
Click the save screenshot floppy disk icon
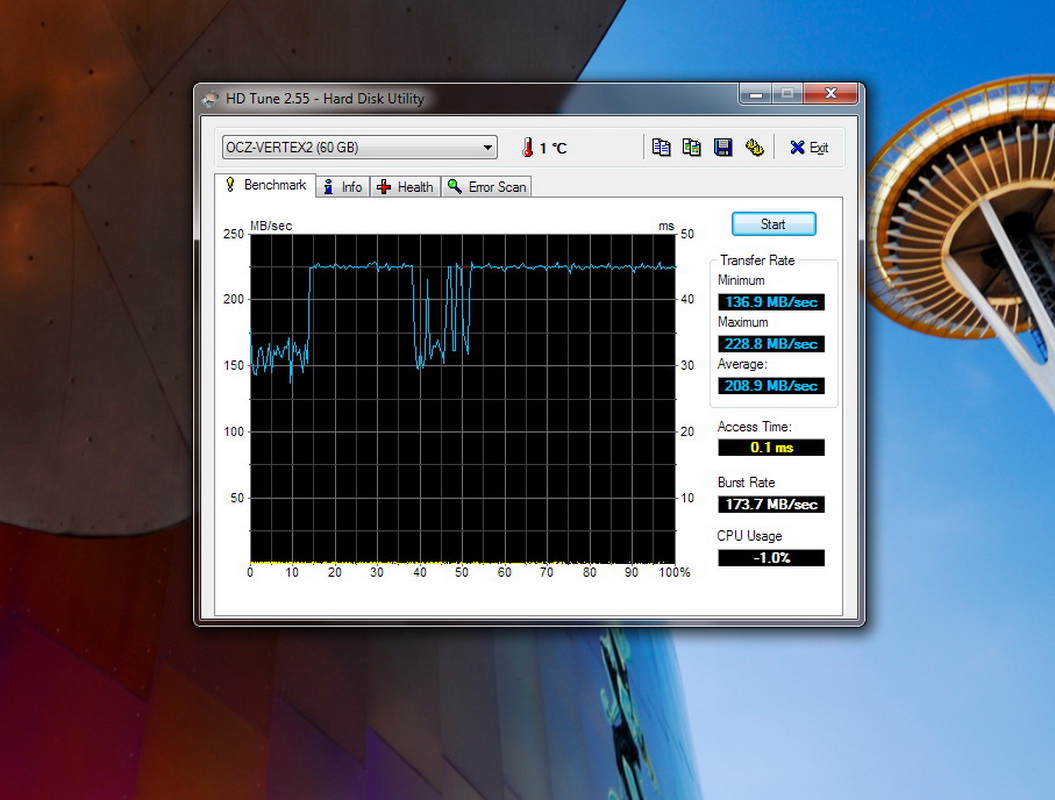coord(723,147)
